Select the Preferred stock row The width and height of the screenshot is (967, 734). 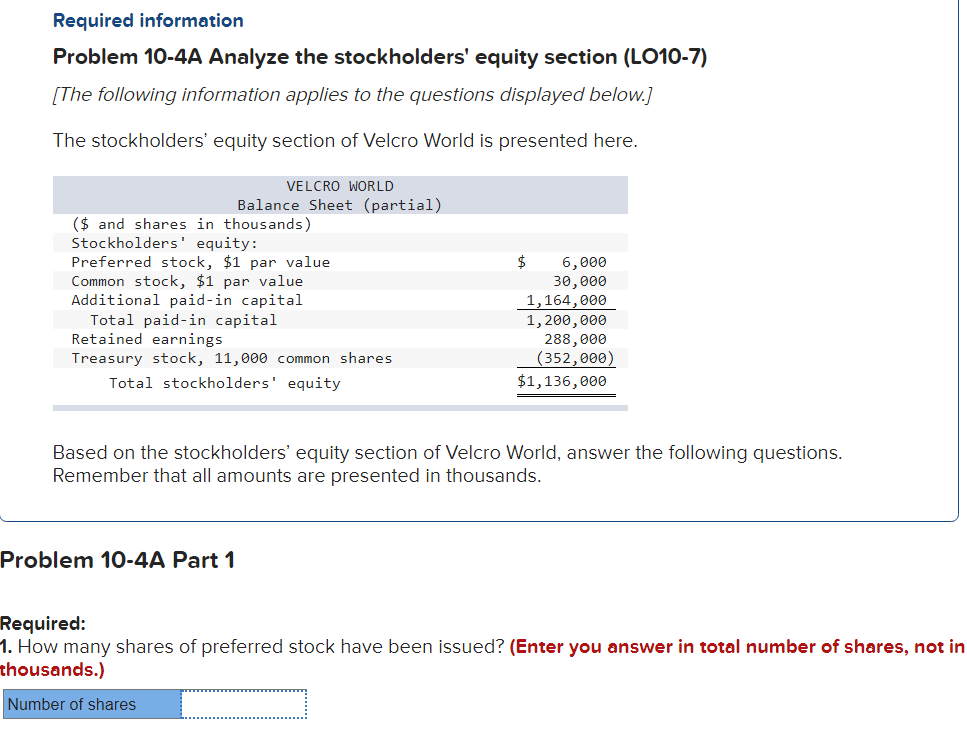[200, 261]
